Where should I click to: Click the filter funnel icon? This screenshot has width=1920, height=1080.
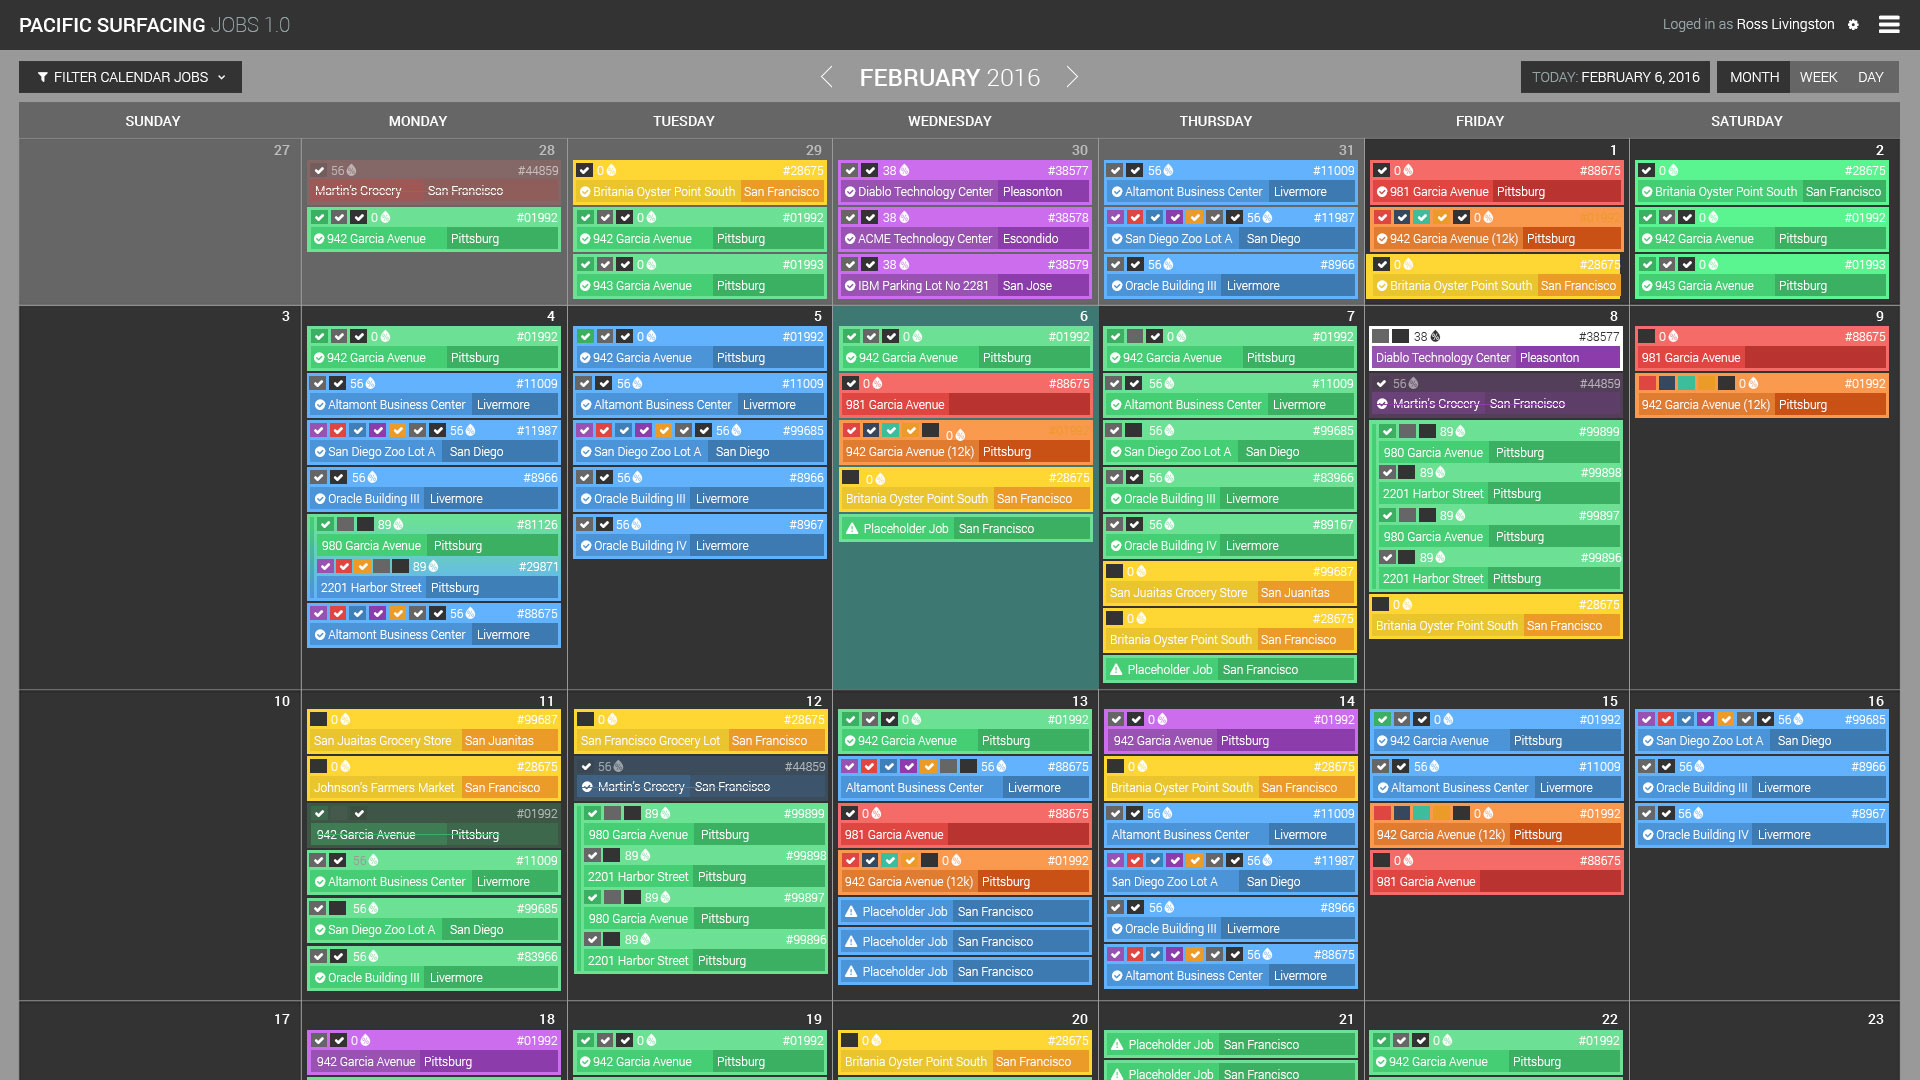coord(43,77)
